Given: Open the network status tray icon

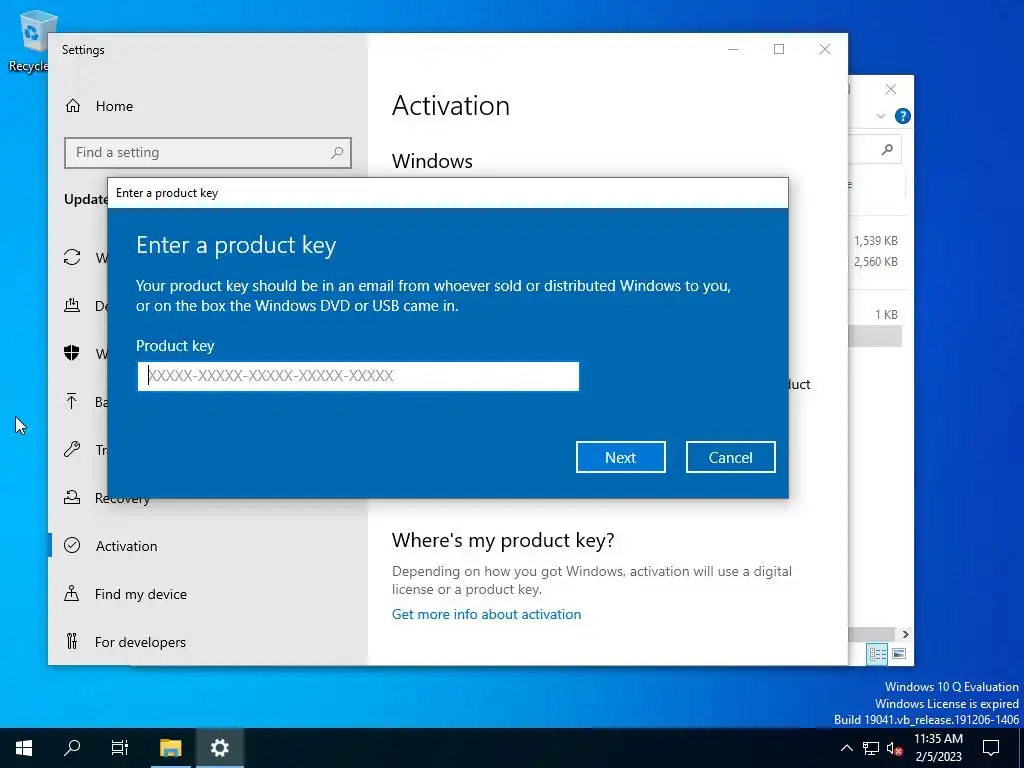Looking at the screenshot, I should click(871, 748).
